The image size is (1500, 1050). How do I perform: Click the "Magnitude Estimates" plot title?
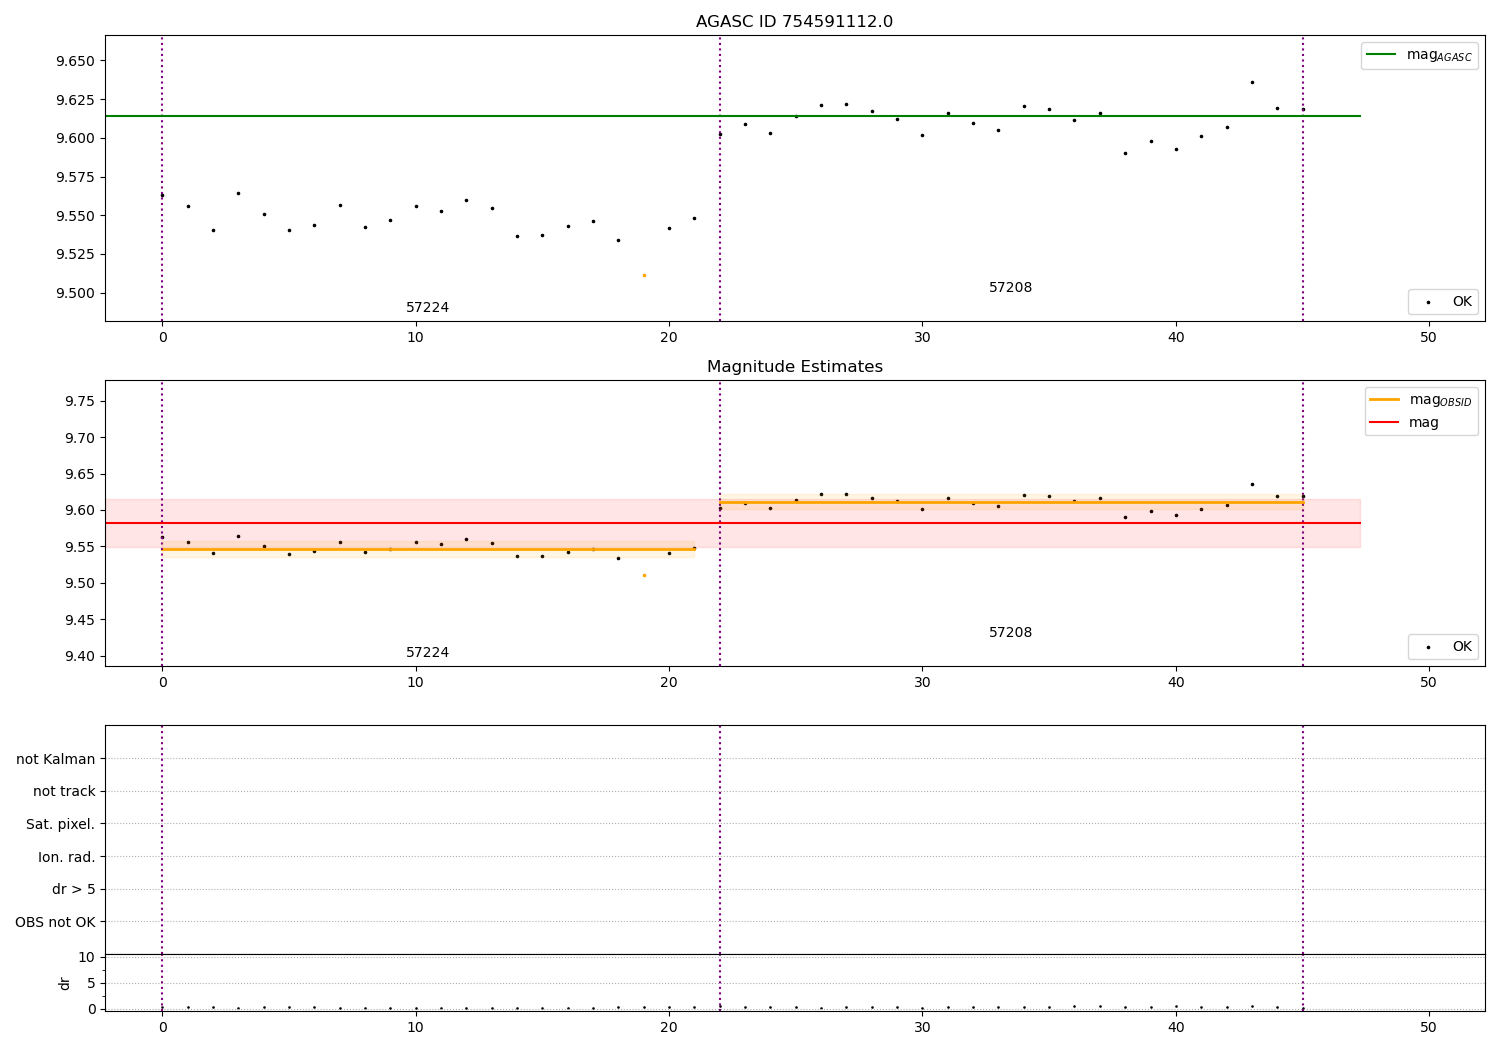[x=795, y=367]
